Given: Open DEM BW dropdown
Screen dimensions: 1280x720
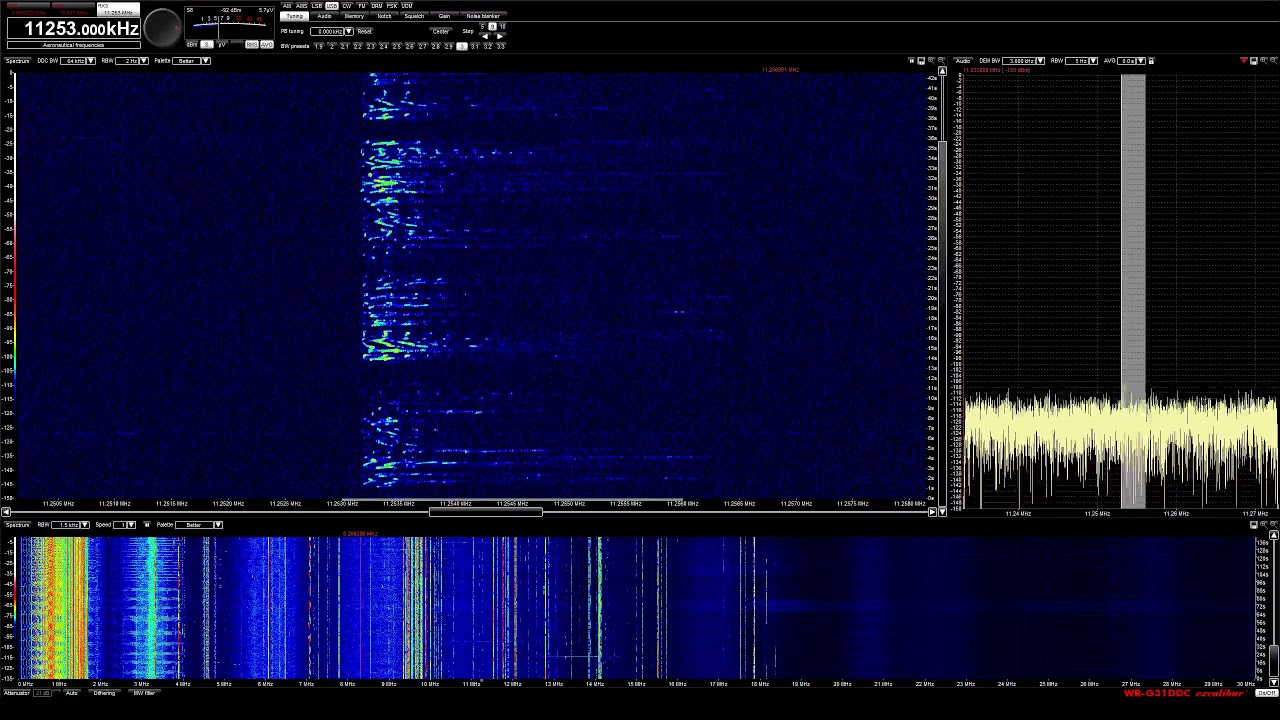Looking at the screenshot, I should click(x=1041, y=61).
